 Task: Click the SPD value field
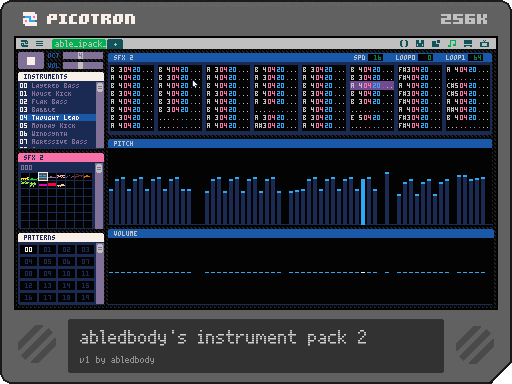(375, 58)
